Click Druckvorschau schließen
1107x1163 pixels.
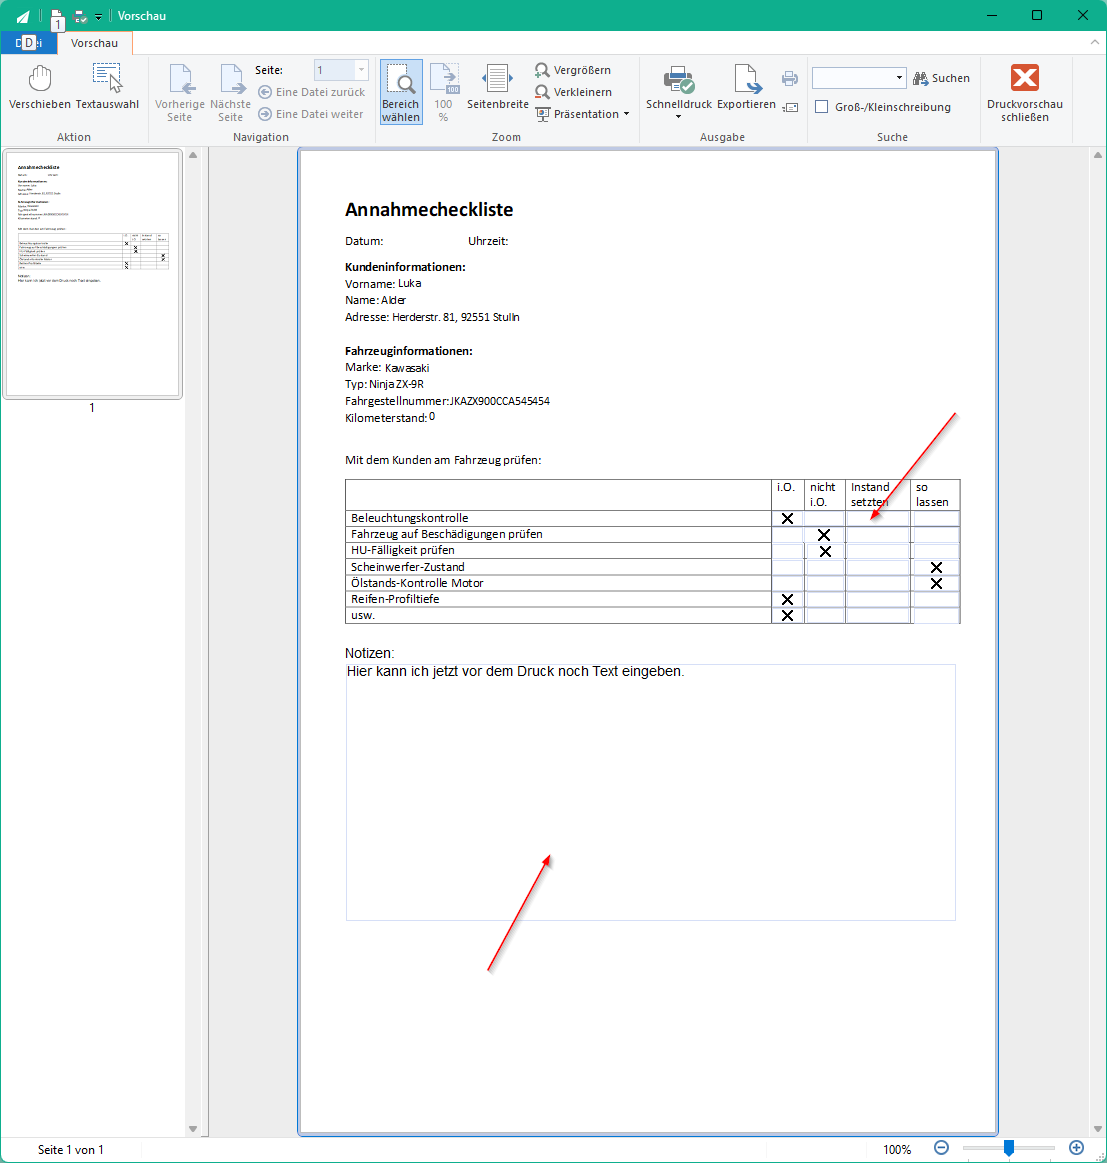coord(1025,93)
